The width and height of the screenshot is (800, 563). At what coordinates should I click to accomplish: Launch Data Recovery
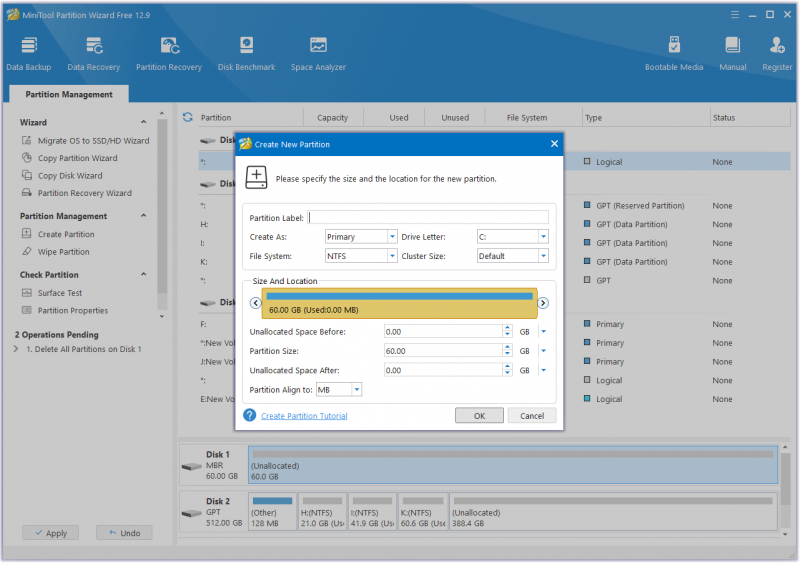[93, 54]
